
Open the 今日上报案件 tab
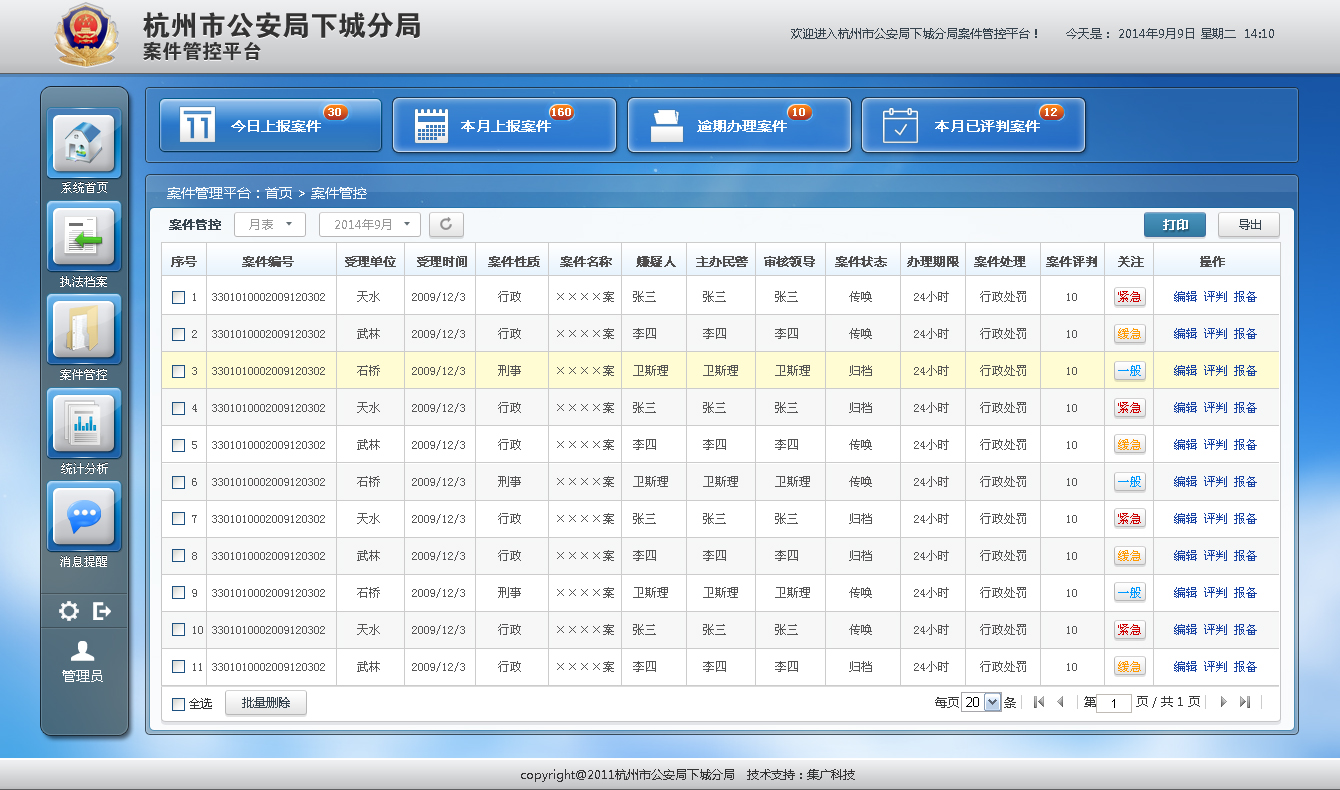pos(271,125)
